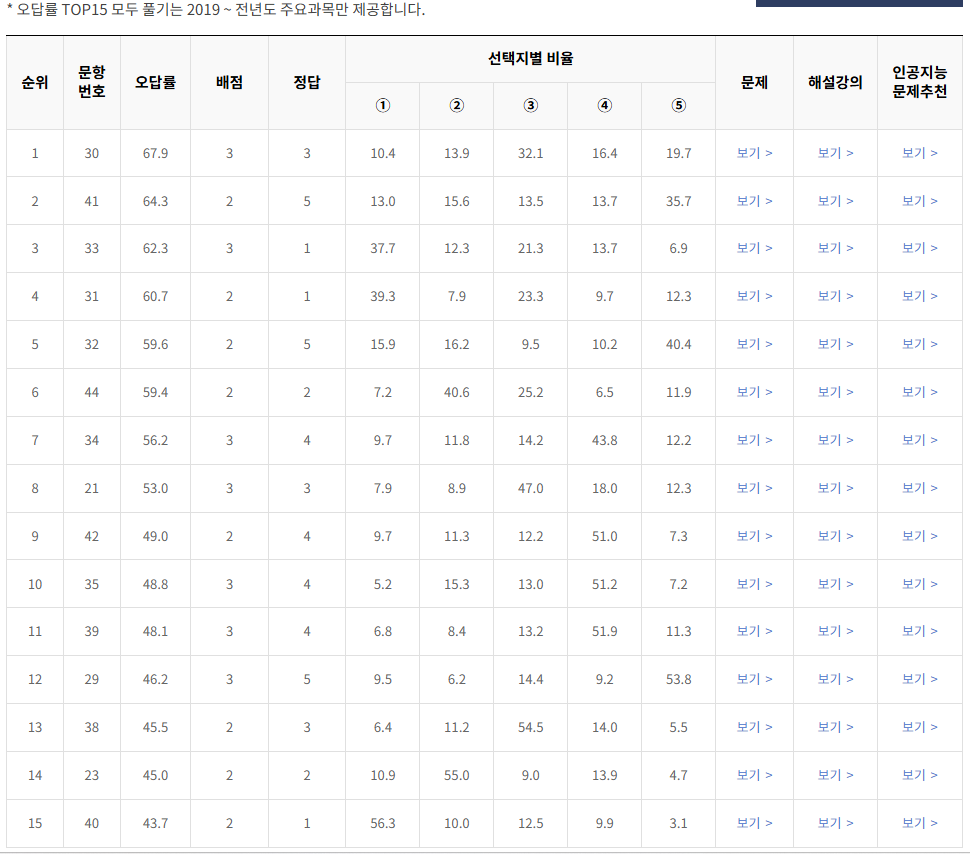
Task: Open AI problem recommendation for question 42
Action: 919,536
